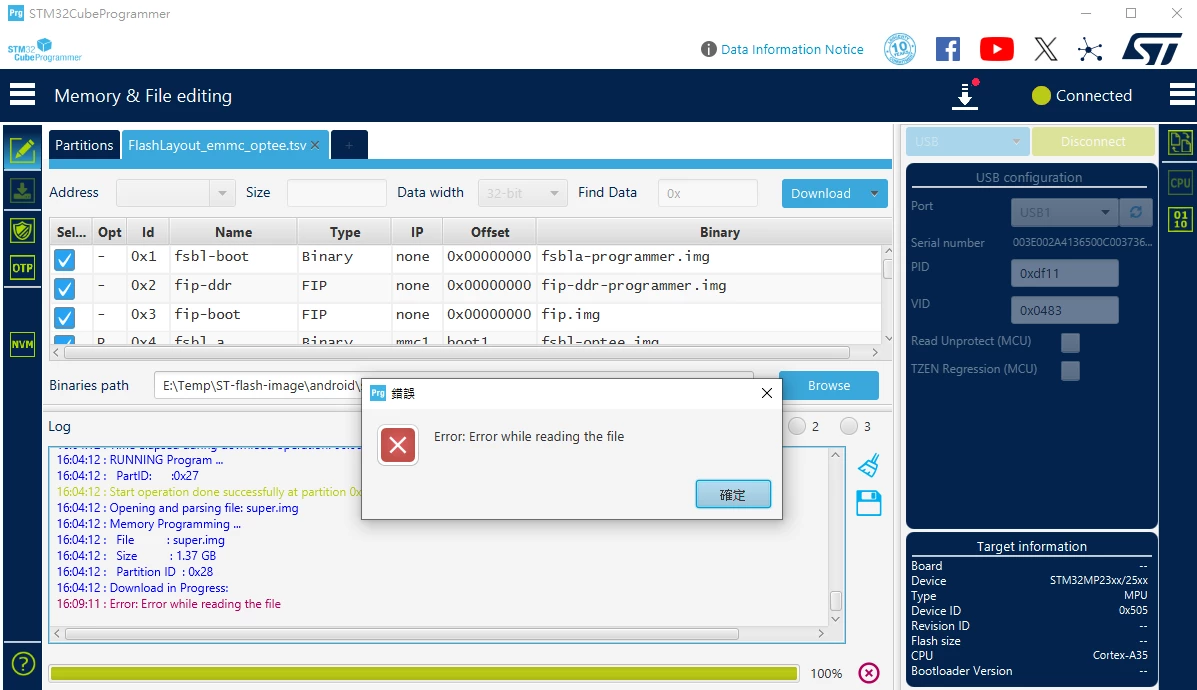The width and height of the screenshot is (1197, 690).
Task: Click the Offset column header
Action: click(x=490, y=232)
